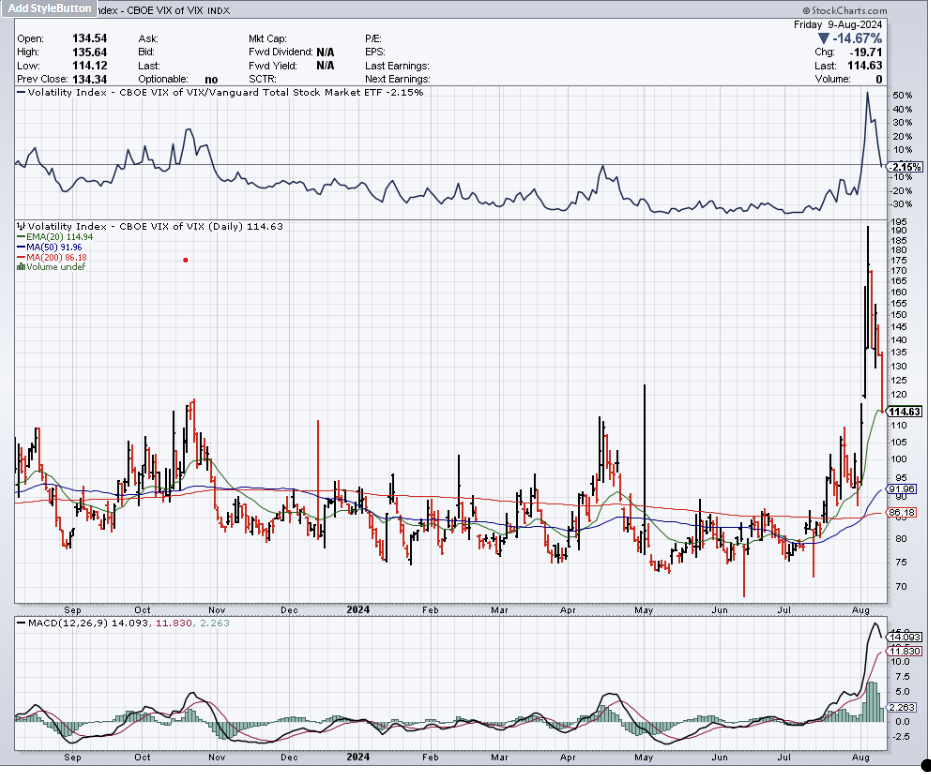The height and width of the screenshot is (775, 931).
Task: Click the Last value 114.63 in header
Action: [x=864, y=65]
